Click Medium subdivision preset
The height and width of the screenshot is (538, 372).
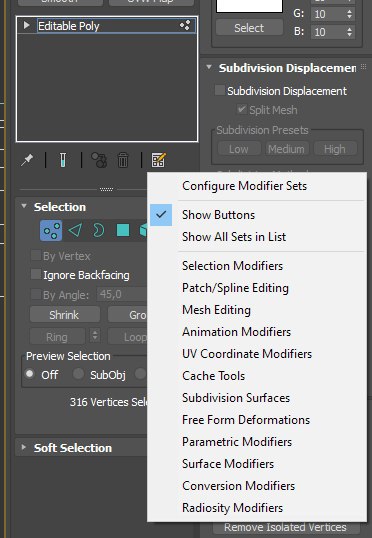286,149
